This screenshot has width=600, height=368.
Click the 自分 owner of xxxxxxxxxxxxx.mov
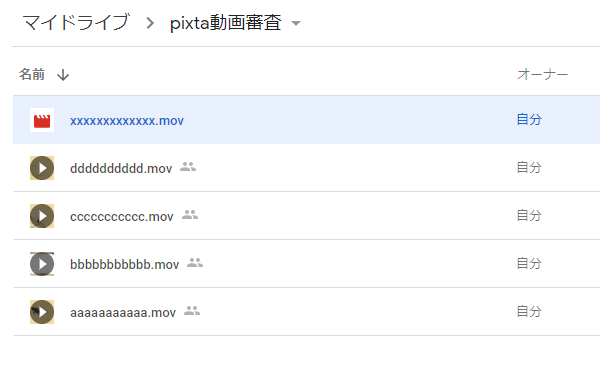(x=529, y=119)
